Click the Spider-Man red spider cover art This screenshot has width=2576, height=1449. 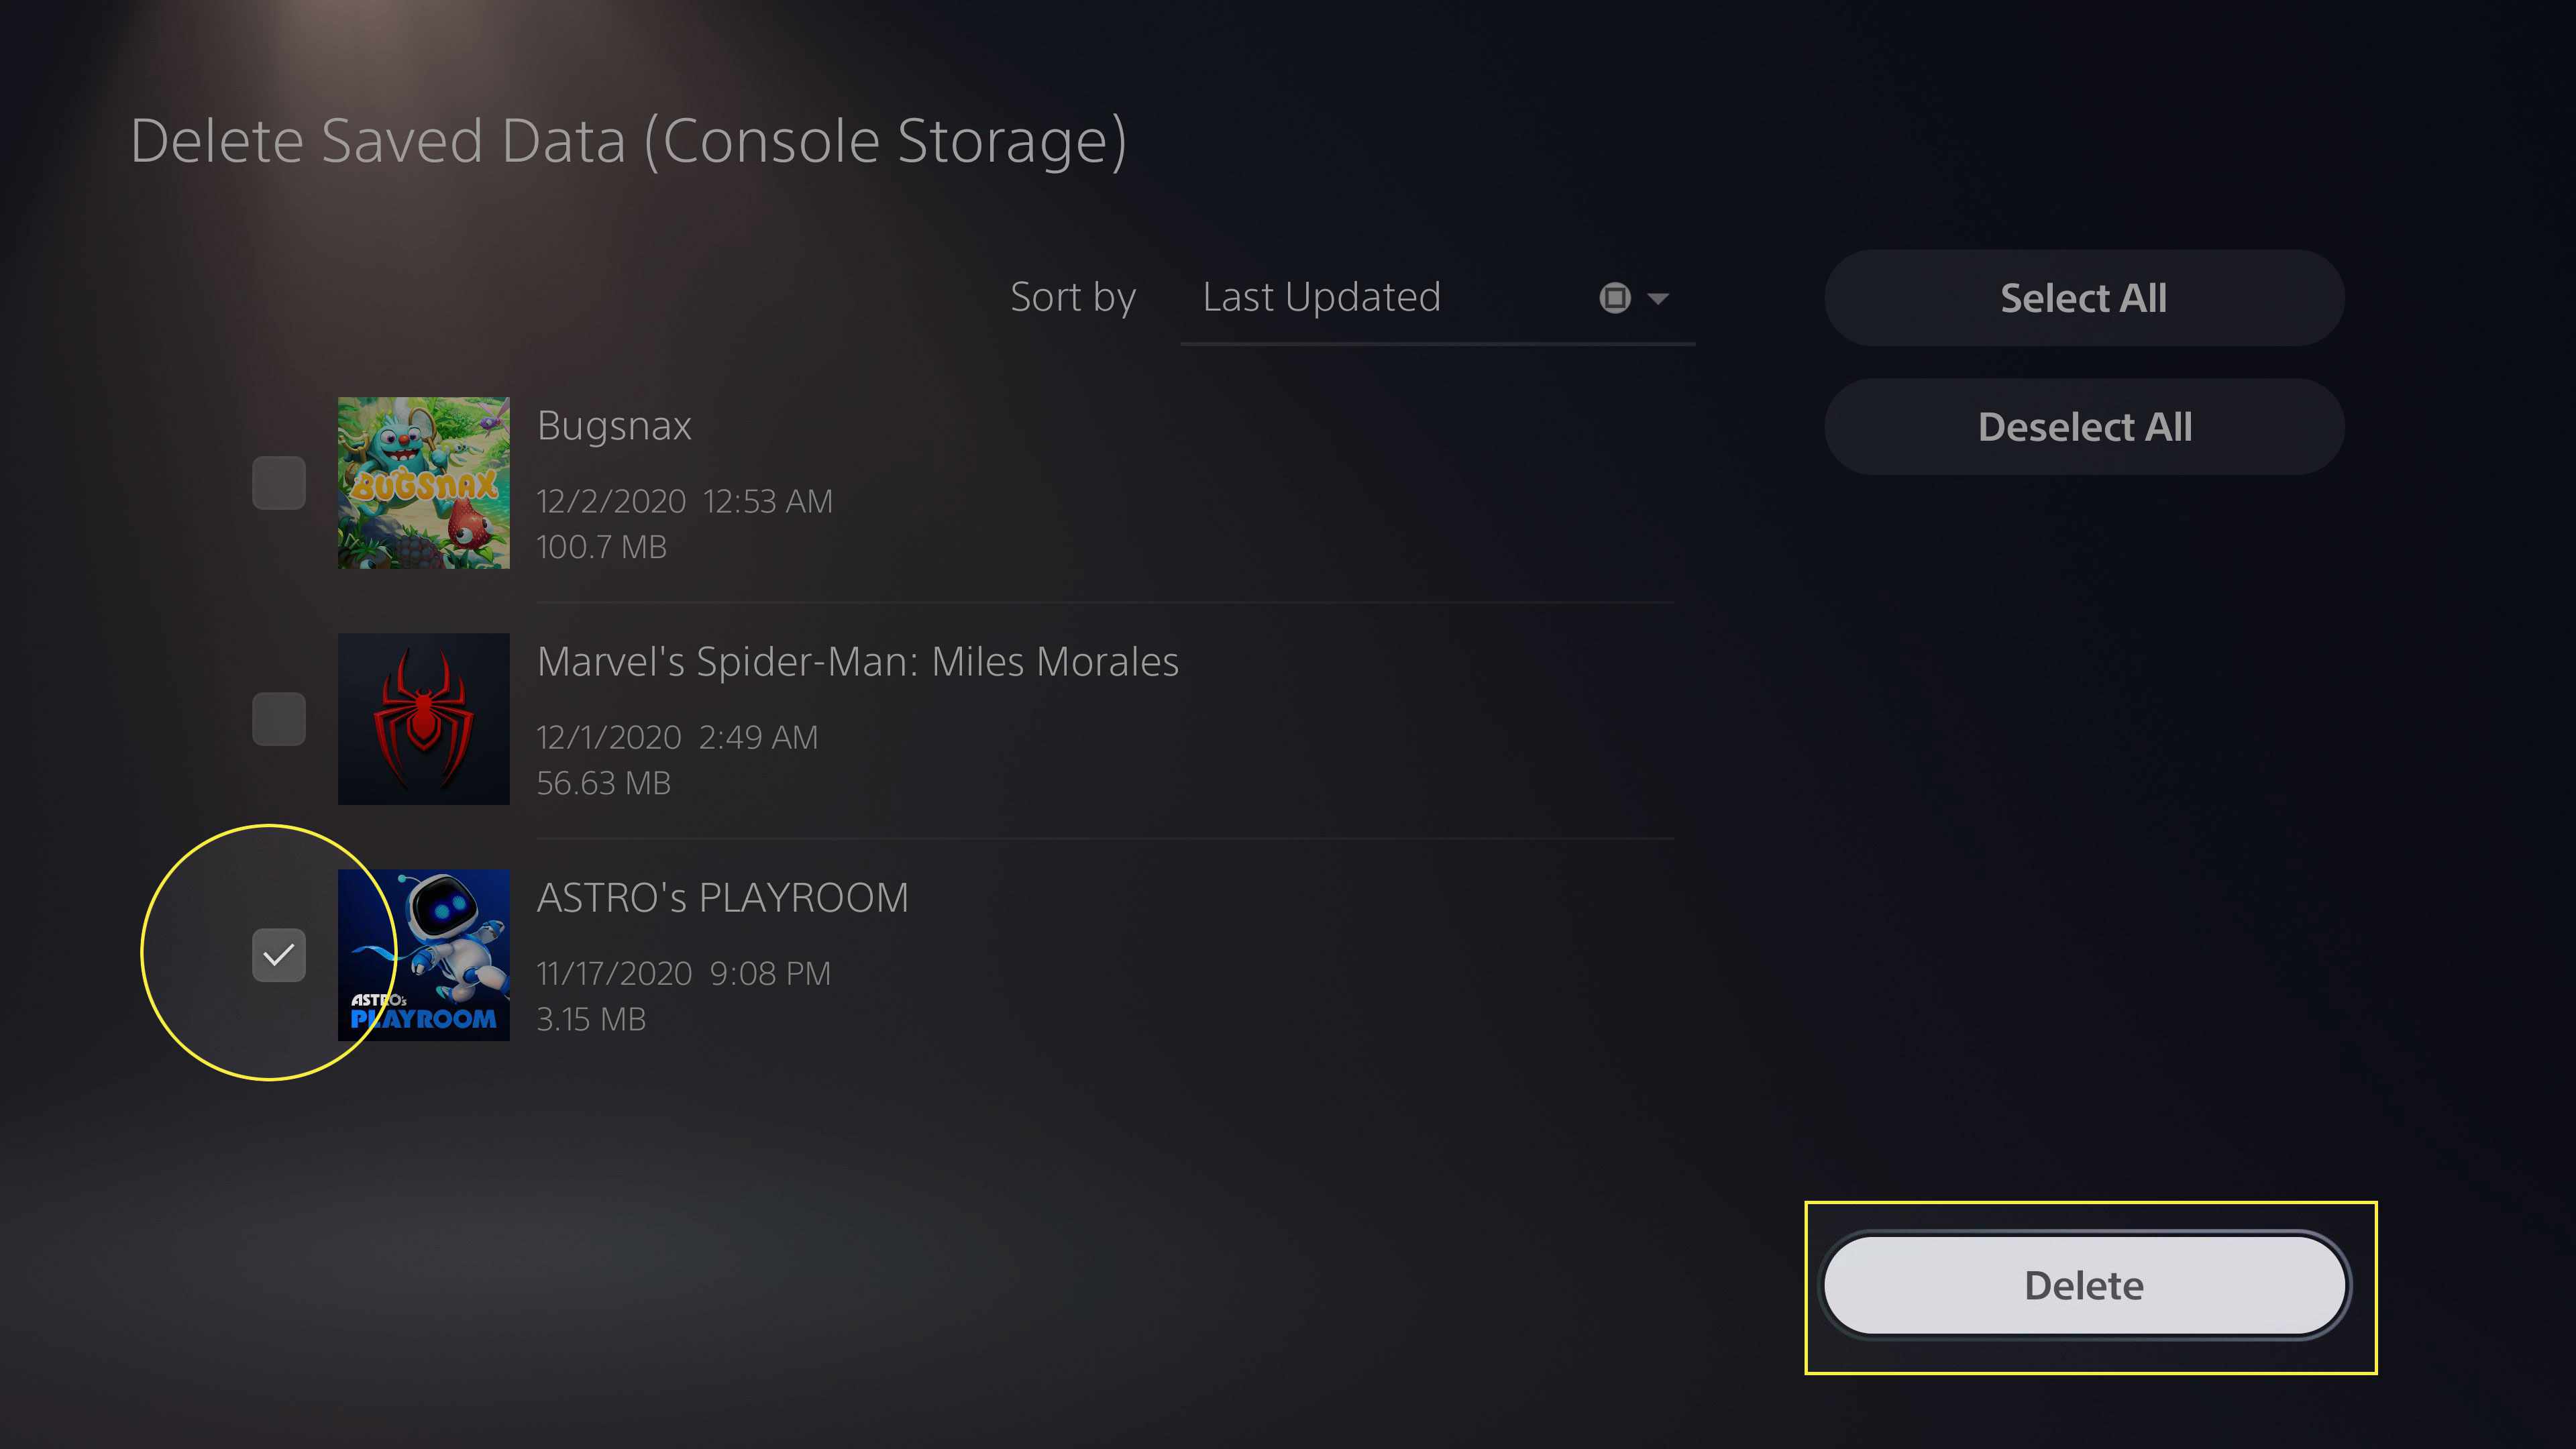pyautogui.click(x=424, y=719)
